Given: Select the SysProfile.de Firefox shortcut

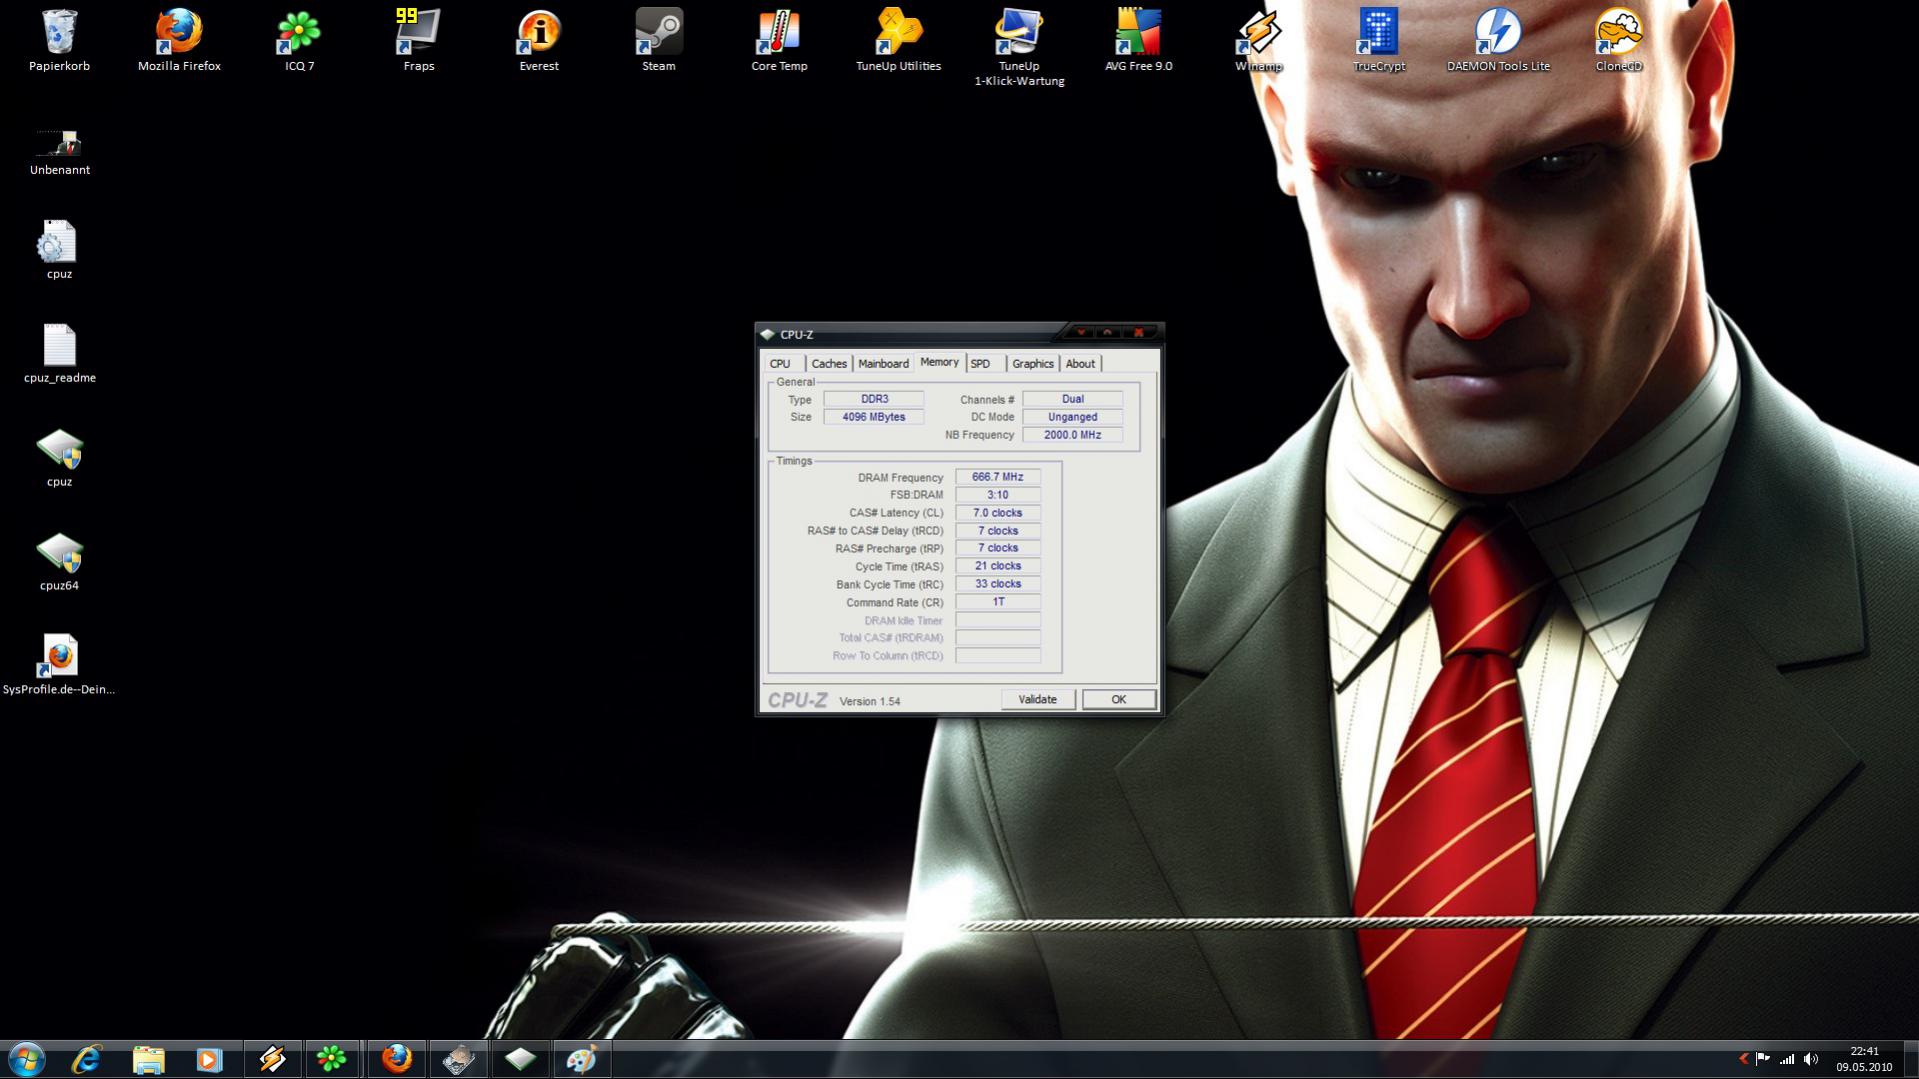Looking at the screenshot, I should (59, 665).
